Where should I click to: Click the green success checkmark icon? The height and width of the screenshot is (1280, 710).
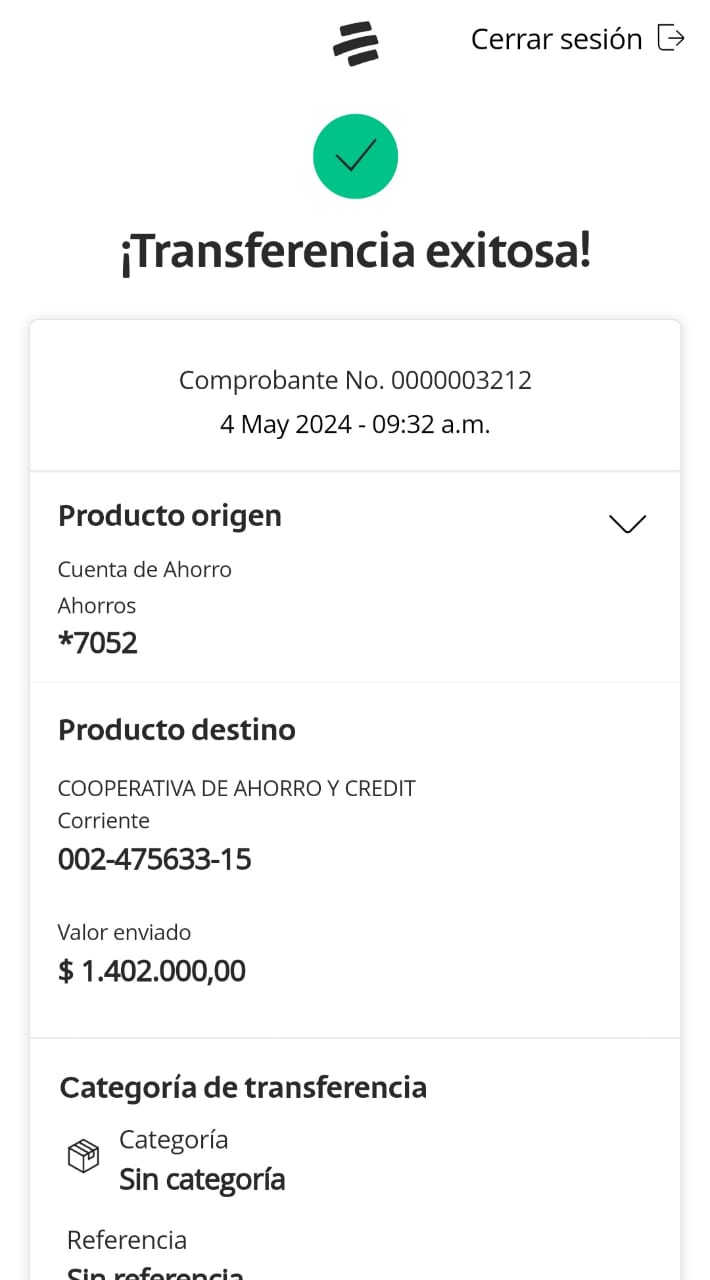[x=355, y=157]
